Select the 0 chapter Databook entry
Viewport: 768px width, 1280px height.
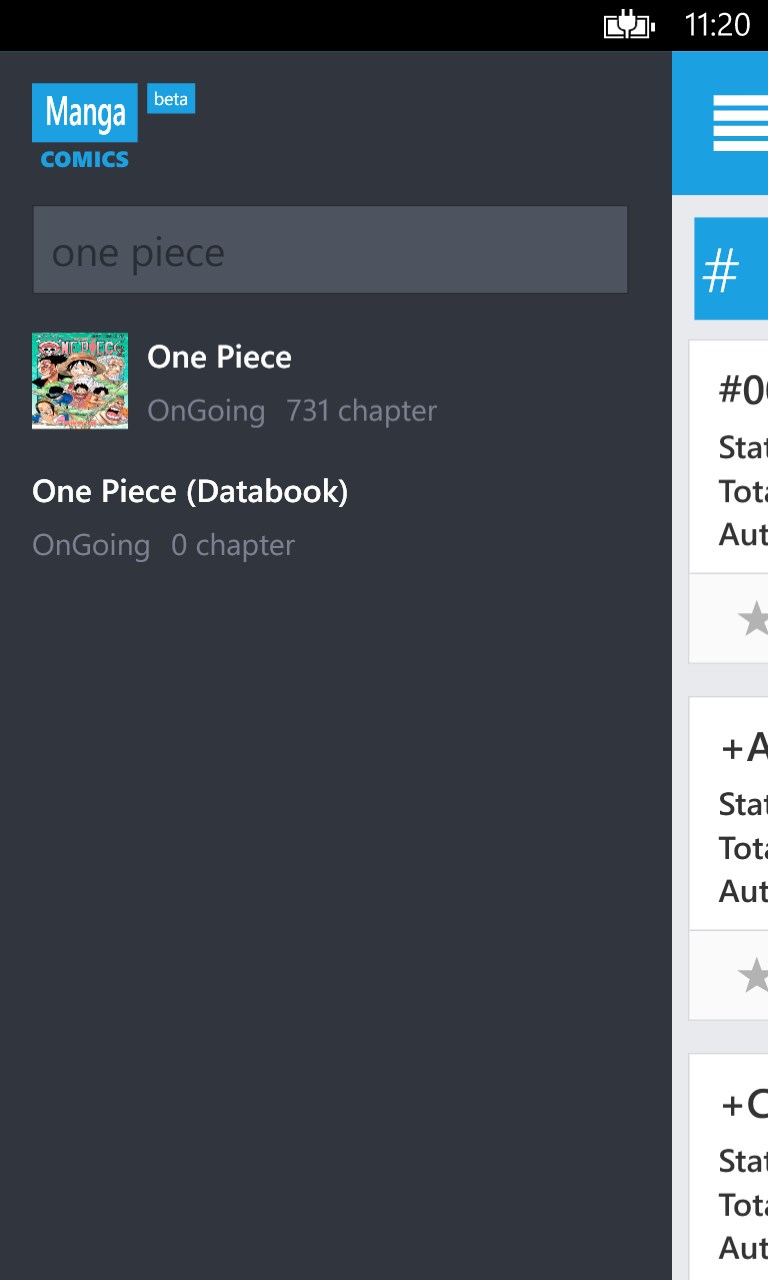tap(233, 546)
